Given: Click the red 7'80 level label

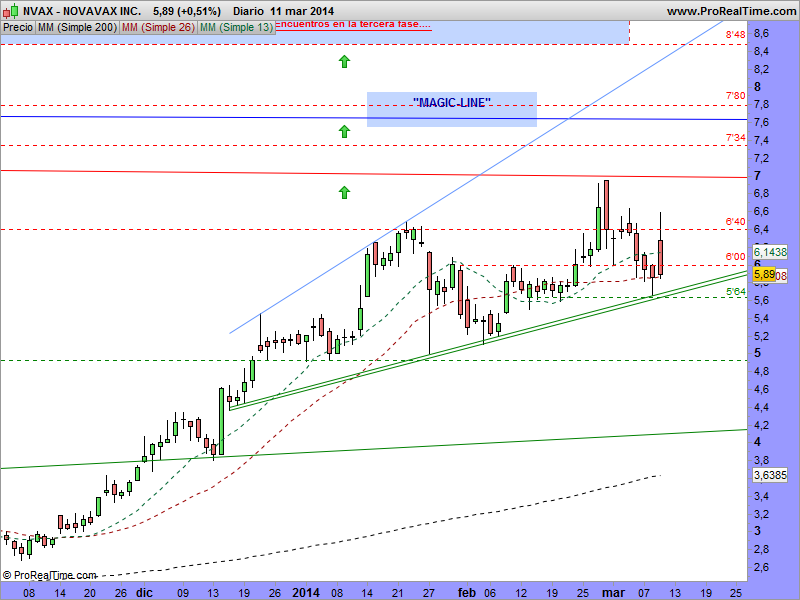Looking at the screenshot, I should click(x=735, y=95).
